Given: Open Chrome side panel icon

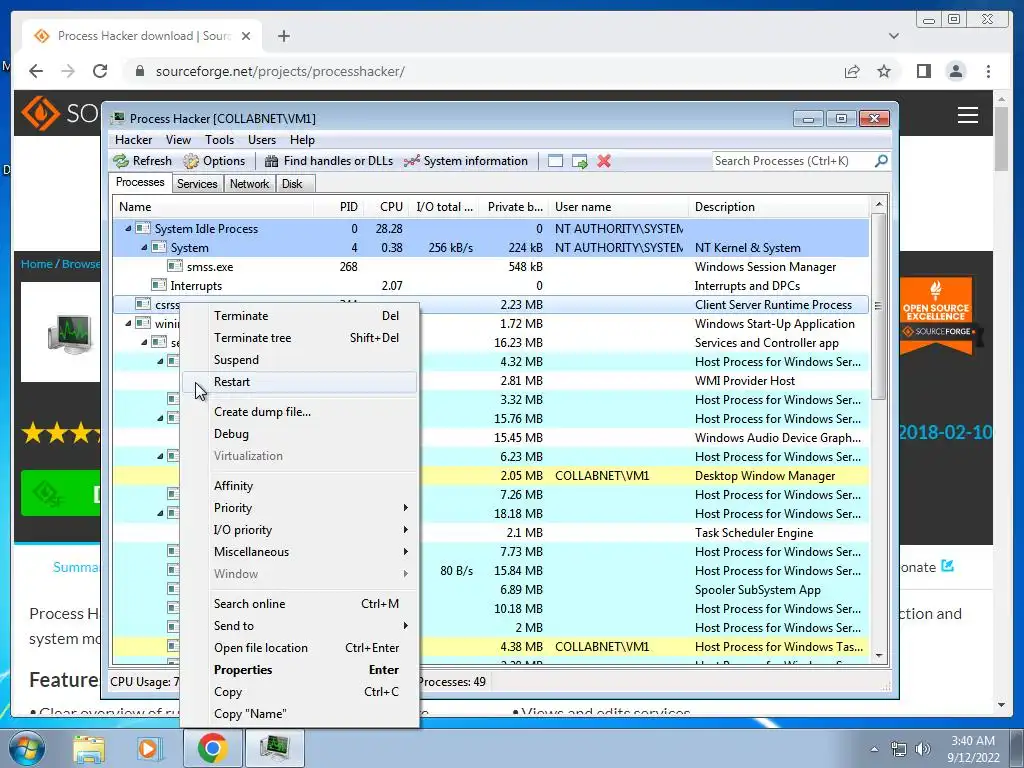Looking at the screenshot, I should (x=923, y=71).
